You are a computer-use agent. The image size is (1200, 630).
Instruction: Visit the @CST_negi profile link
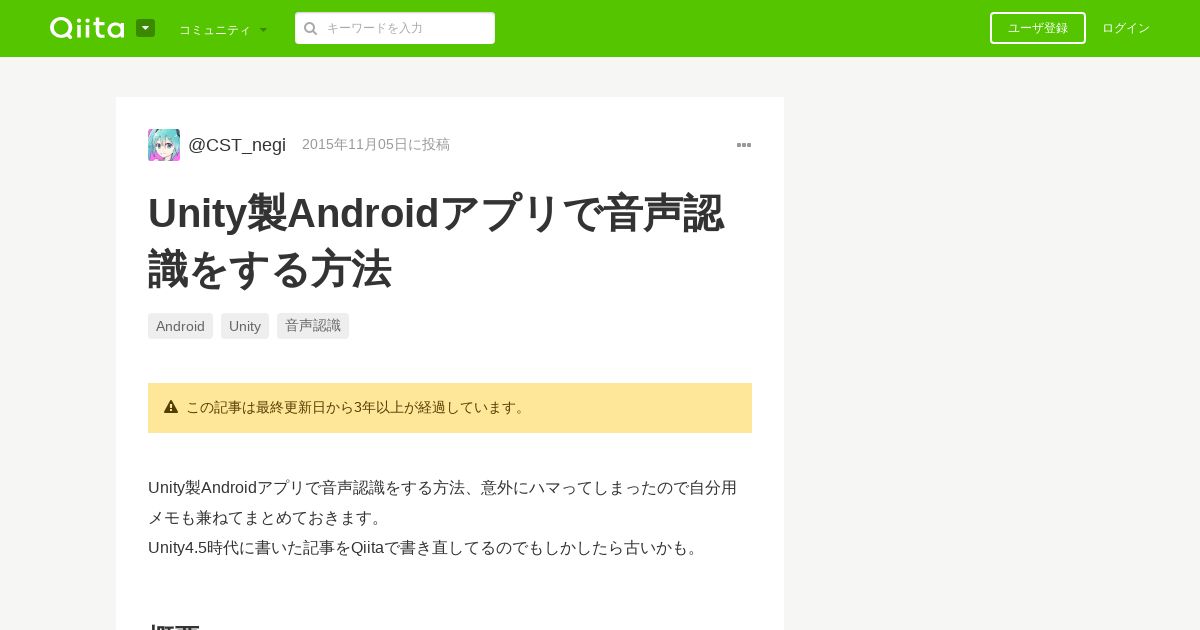(x=237, y=145)
